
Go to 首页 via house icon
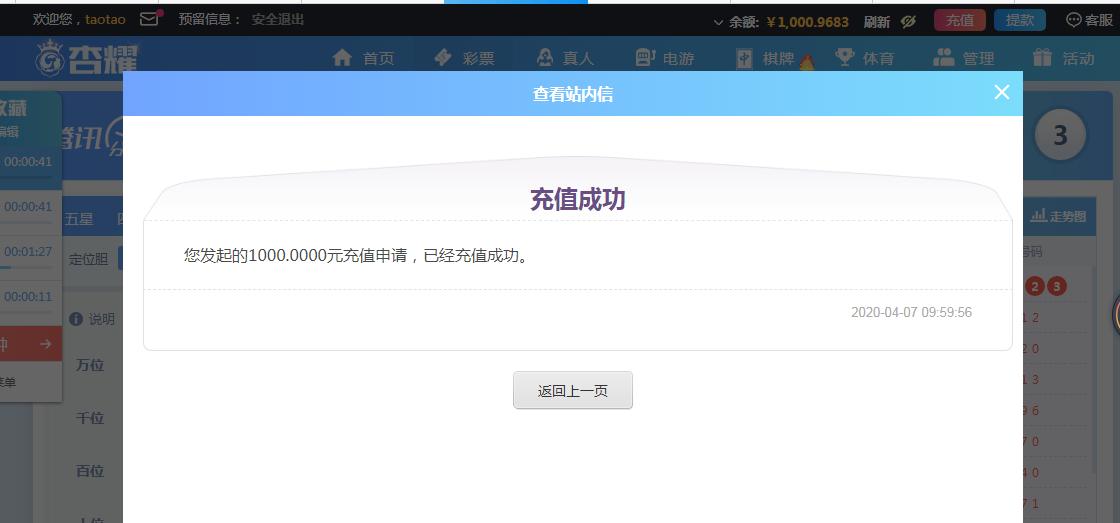point(343,58)
